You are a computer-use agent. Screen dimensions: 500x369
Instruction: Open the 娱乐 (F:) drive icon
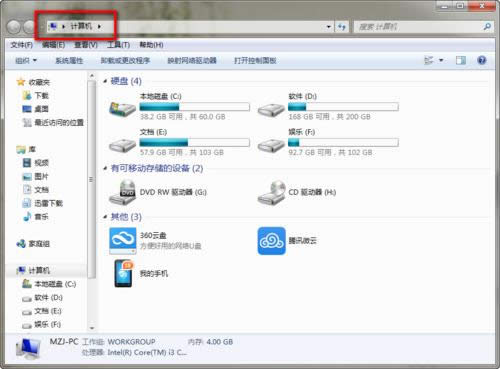[271, 144]
